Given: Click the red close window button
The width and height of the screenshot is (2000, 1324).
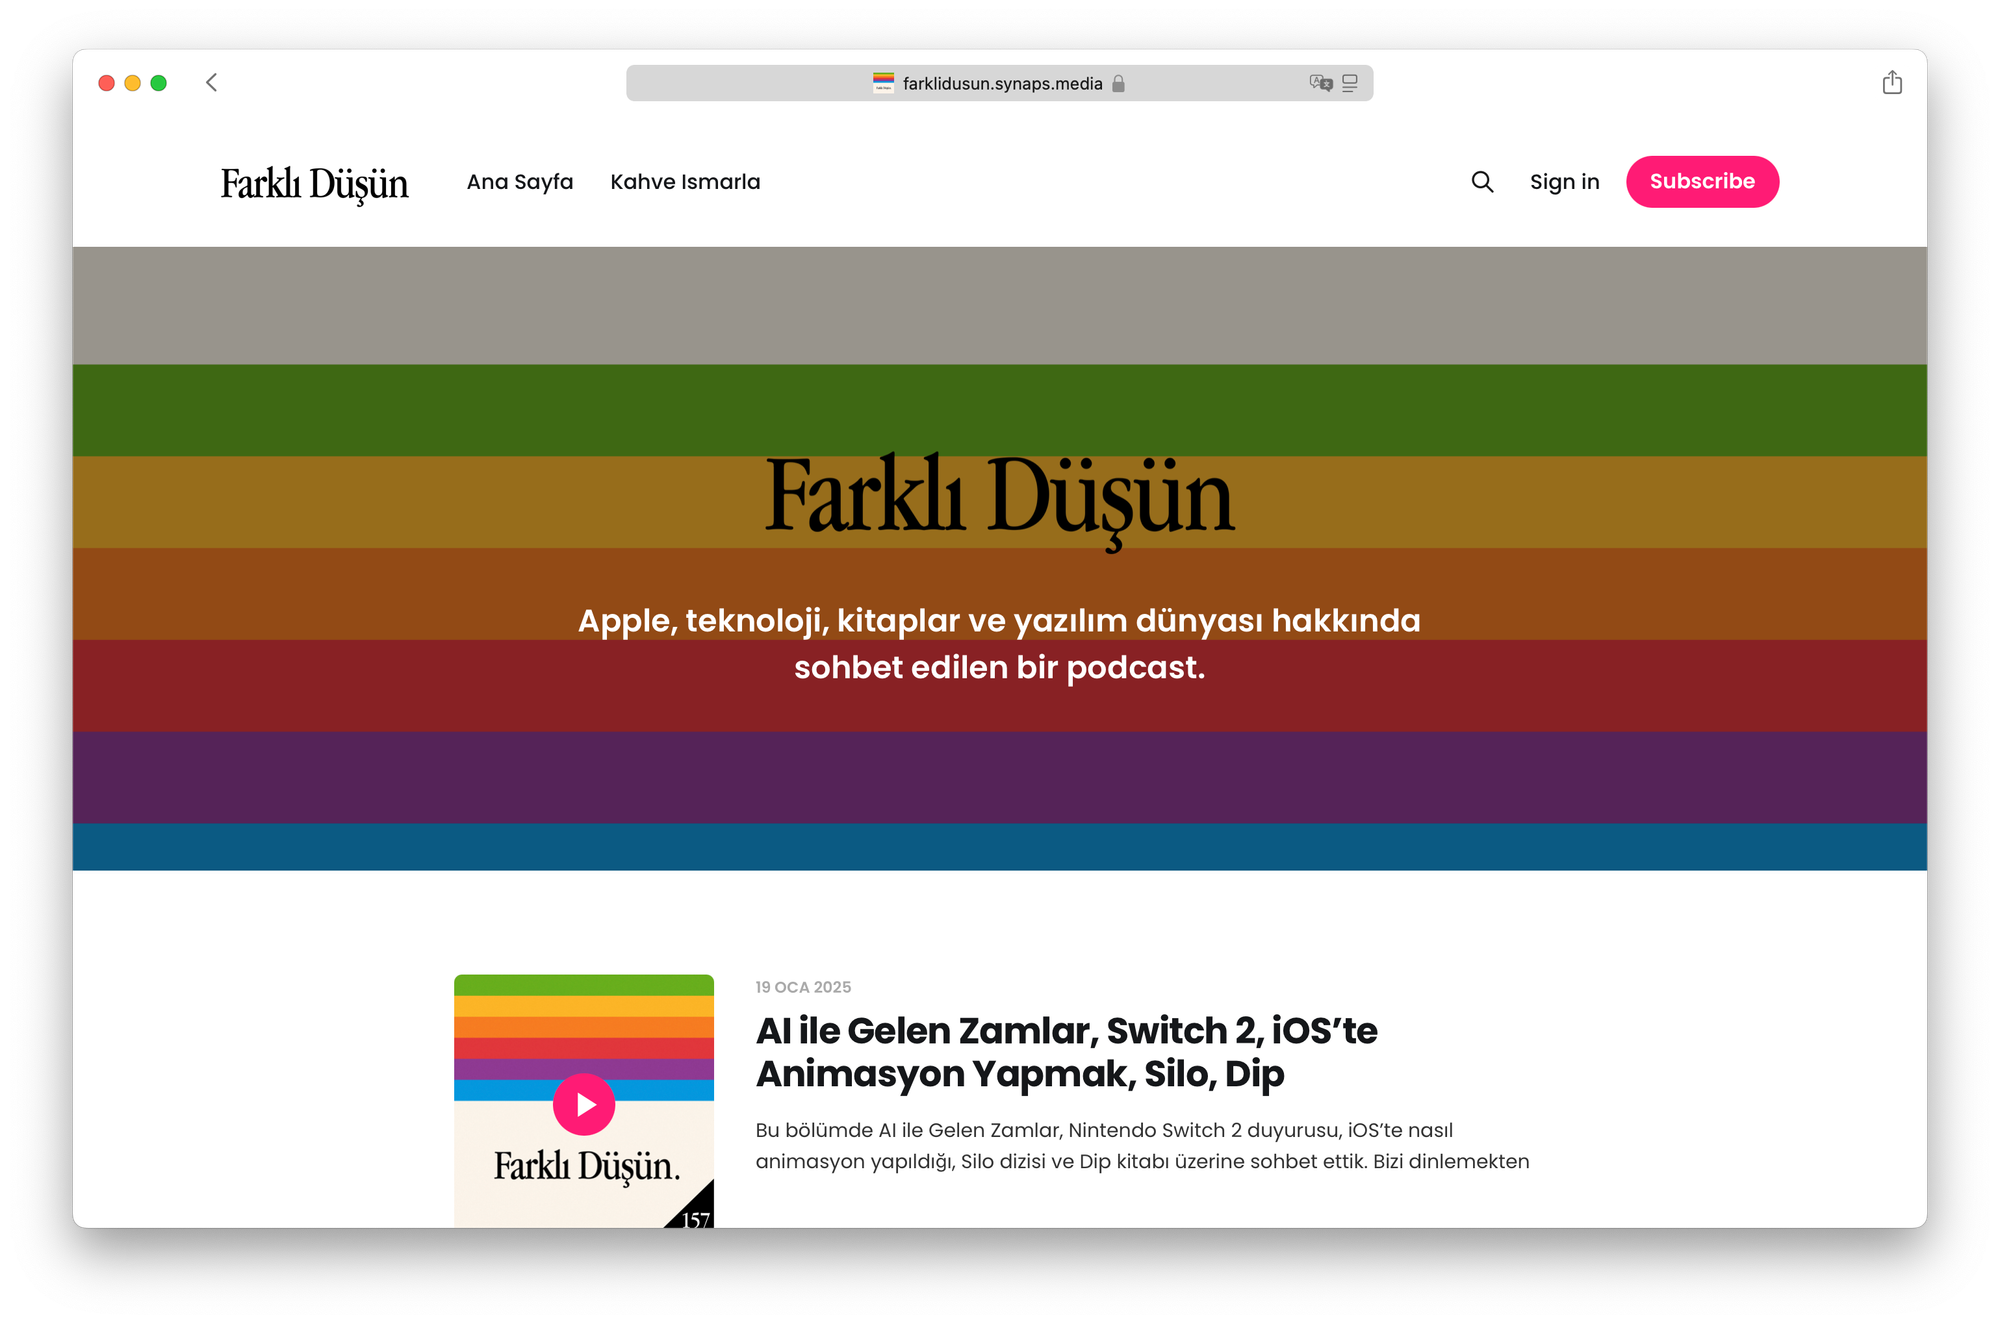Looking at the screenshot, I should (x=106, y=83).
